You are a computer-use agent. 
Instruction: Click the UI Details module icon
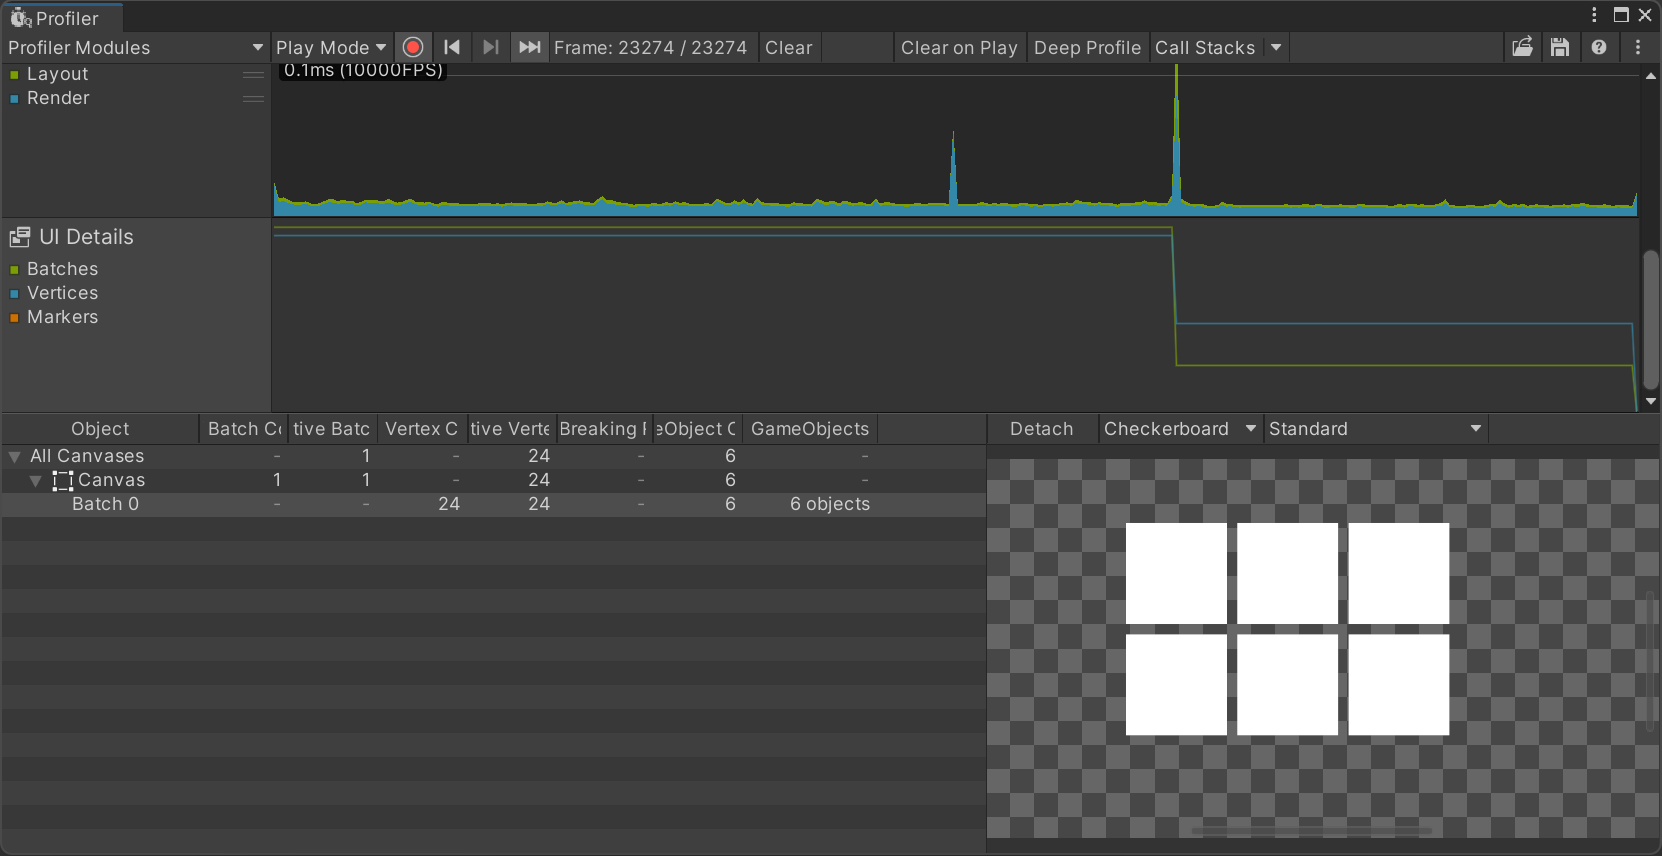click(20, 237)
